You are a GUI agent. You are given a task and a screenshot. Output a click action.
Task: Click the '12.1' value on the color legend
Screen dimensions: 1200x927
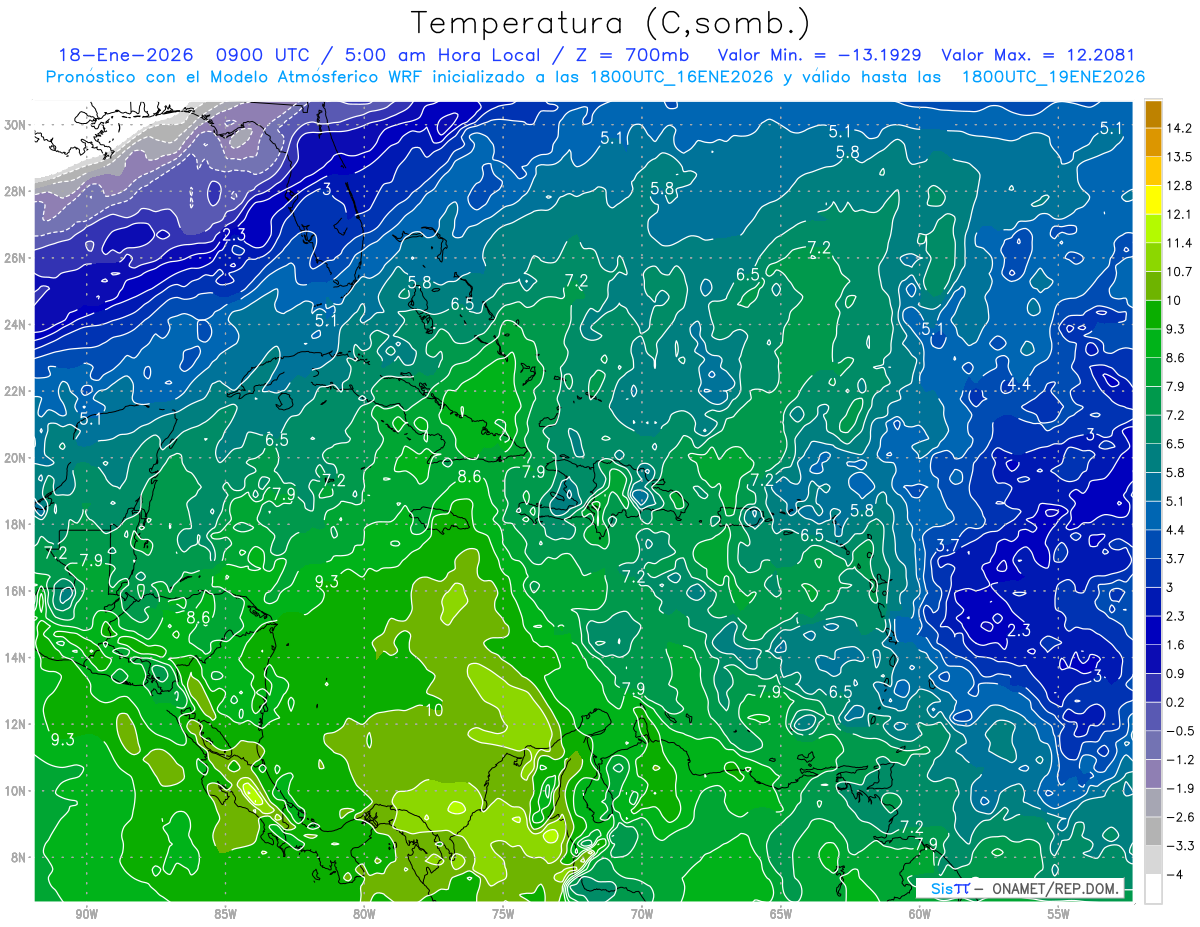pyautogui.click(x=1180, y=214)
